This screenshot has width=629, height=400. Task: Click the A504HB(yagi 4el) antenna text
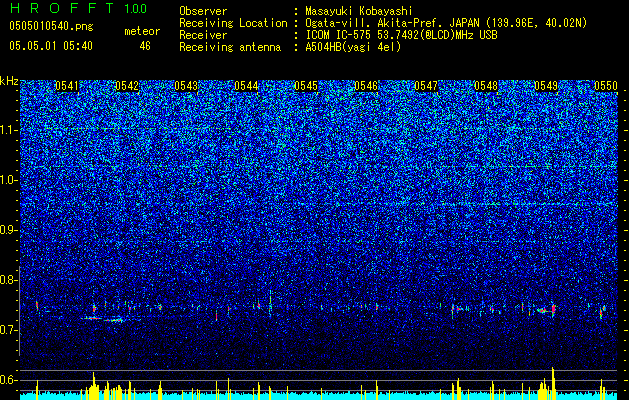click(x=353, y=47)
